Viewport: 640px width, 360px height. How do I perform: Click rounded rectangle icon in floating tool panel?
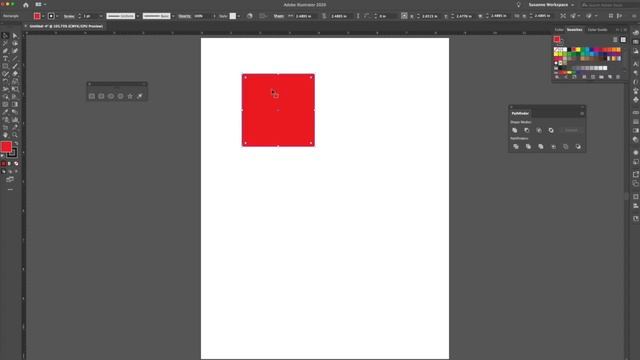(101, 96)
